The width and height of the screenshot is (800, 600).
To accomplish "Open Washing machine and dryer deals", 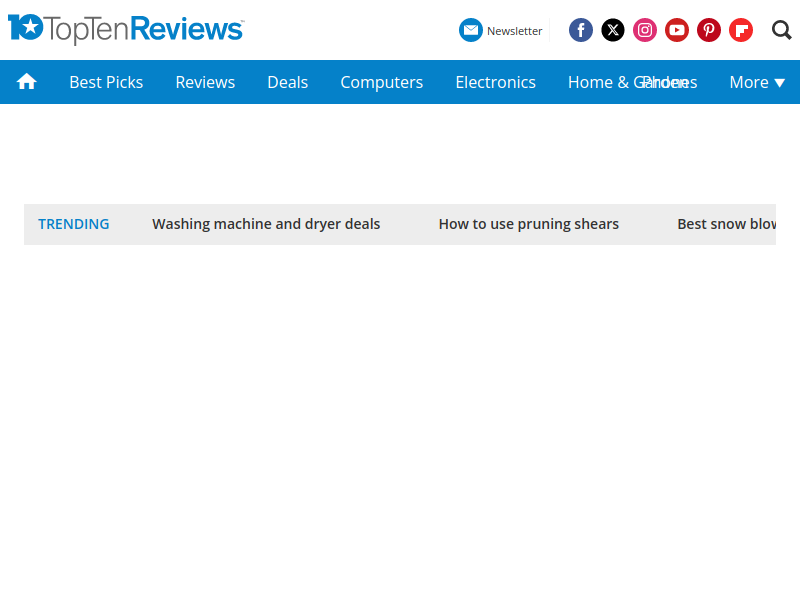I will point(266,224).
